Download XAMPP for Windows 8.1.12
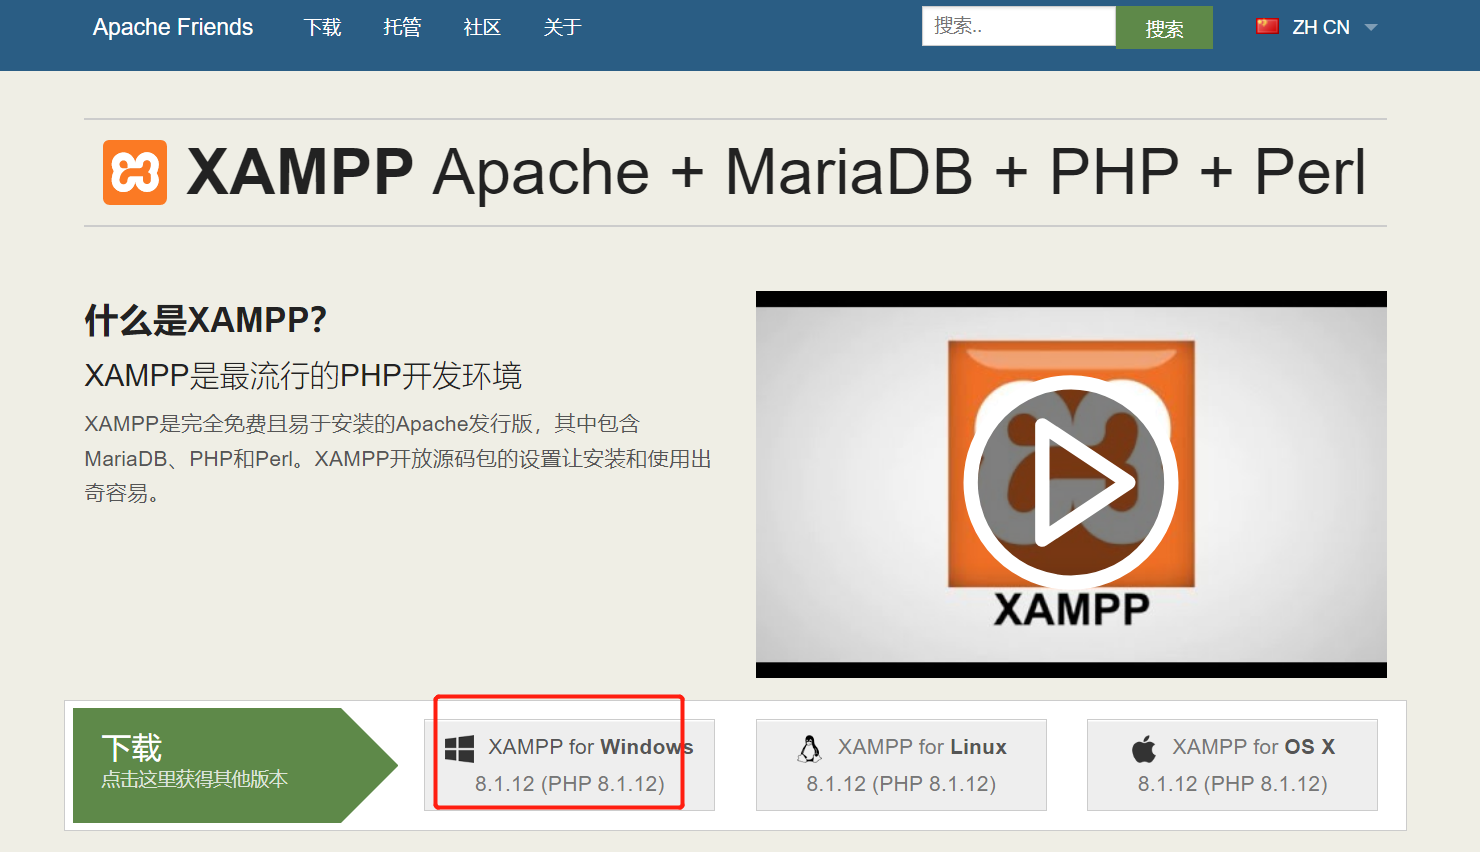 (569, 765)
